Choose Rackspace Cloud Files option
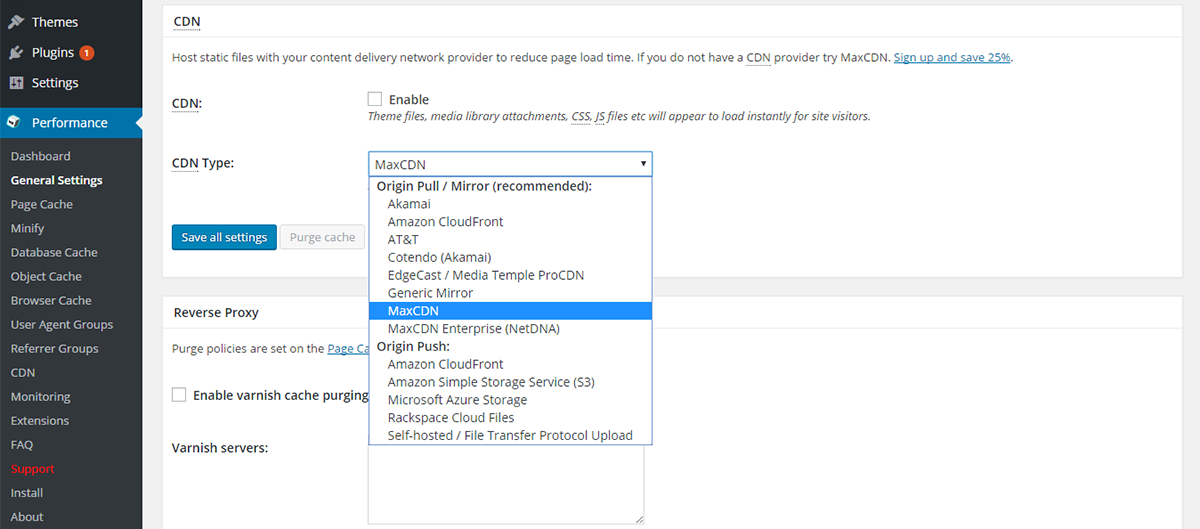This screenshot has height=529, width=1200. (510, 418)
